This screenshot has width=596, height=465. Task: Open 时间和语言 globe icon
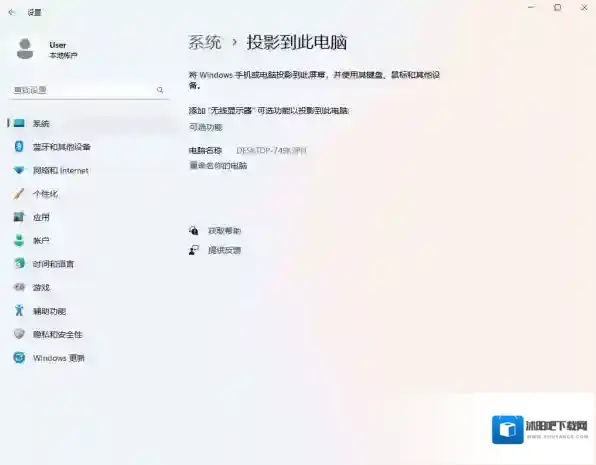point(19,263)
